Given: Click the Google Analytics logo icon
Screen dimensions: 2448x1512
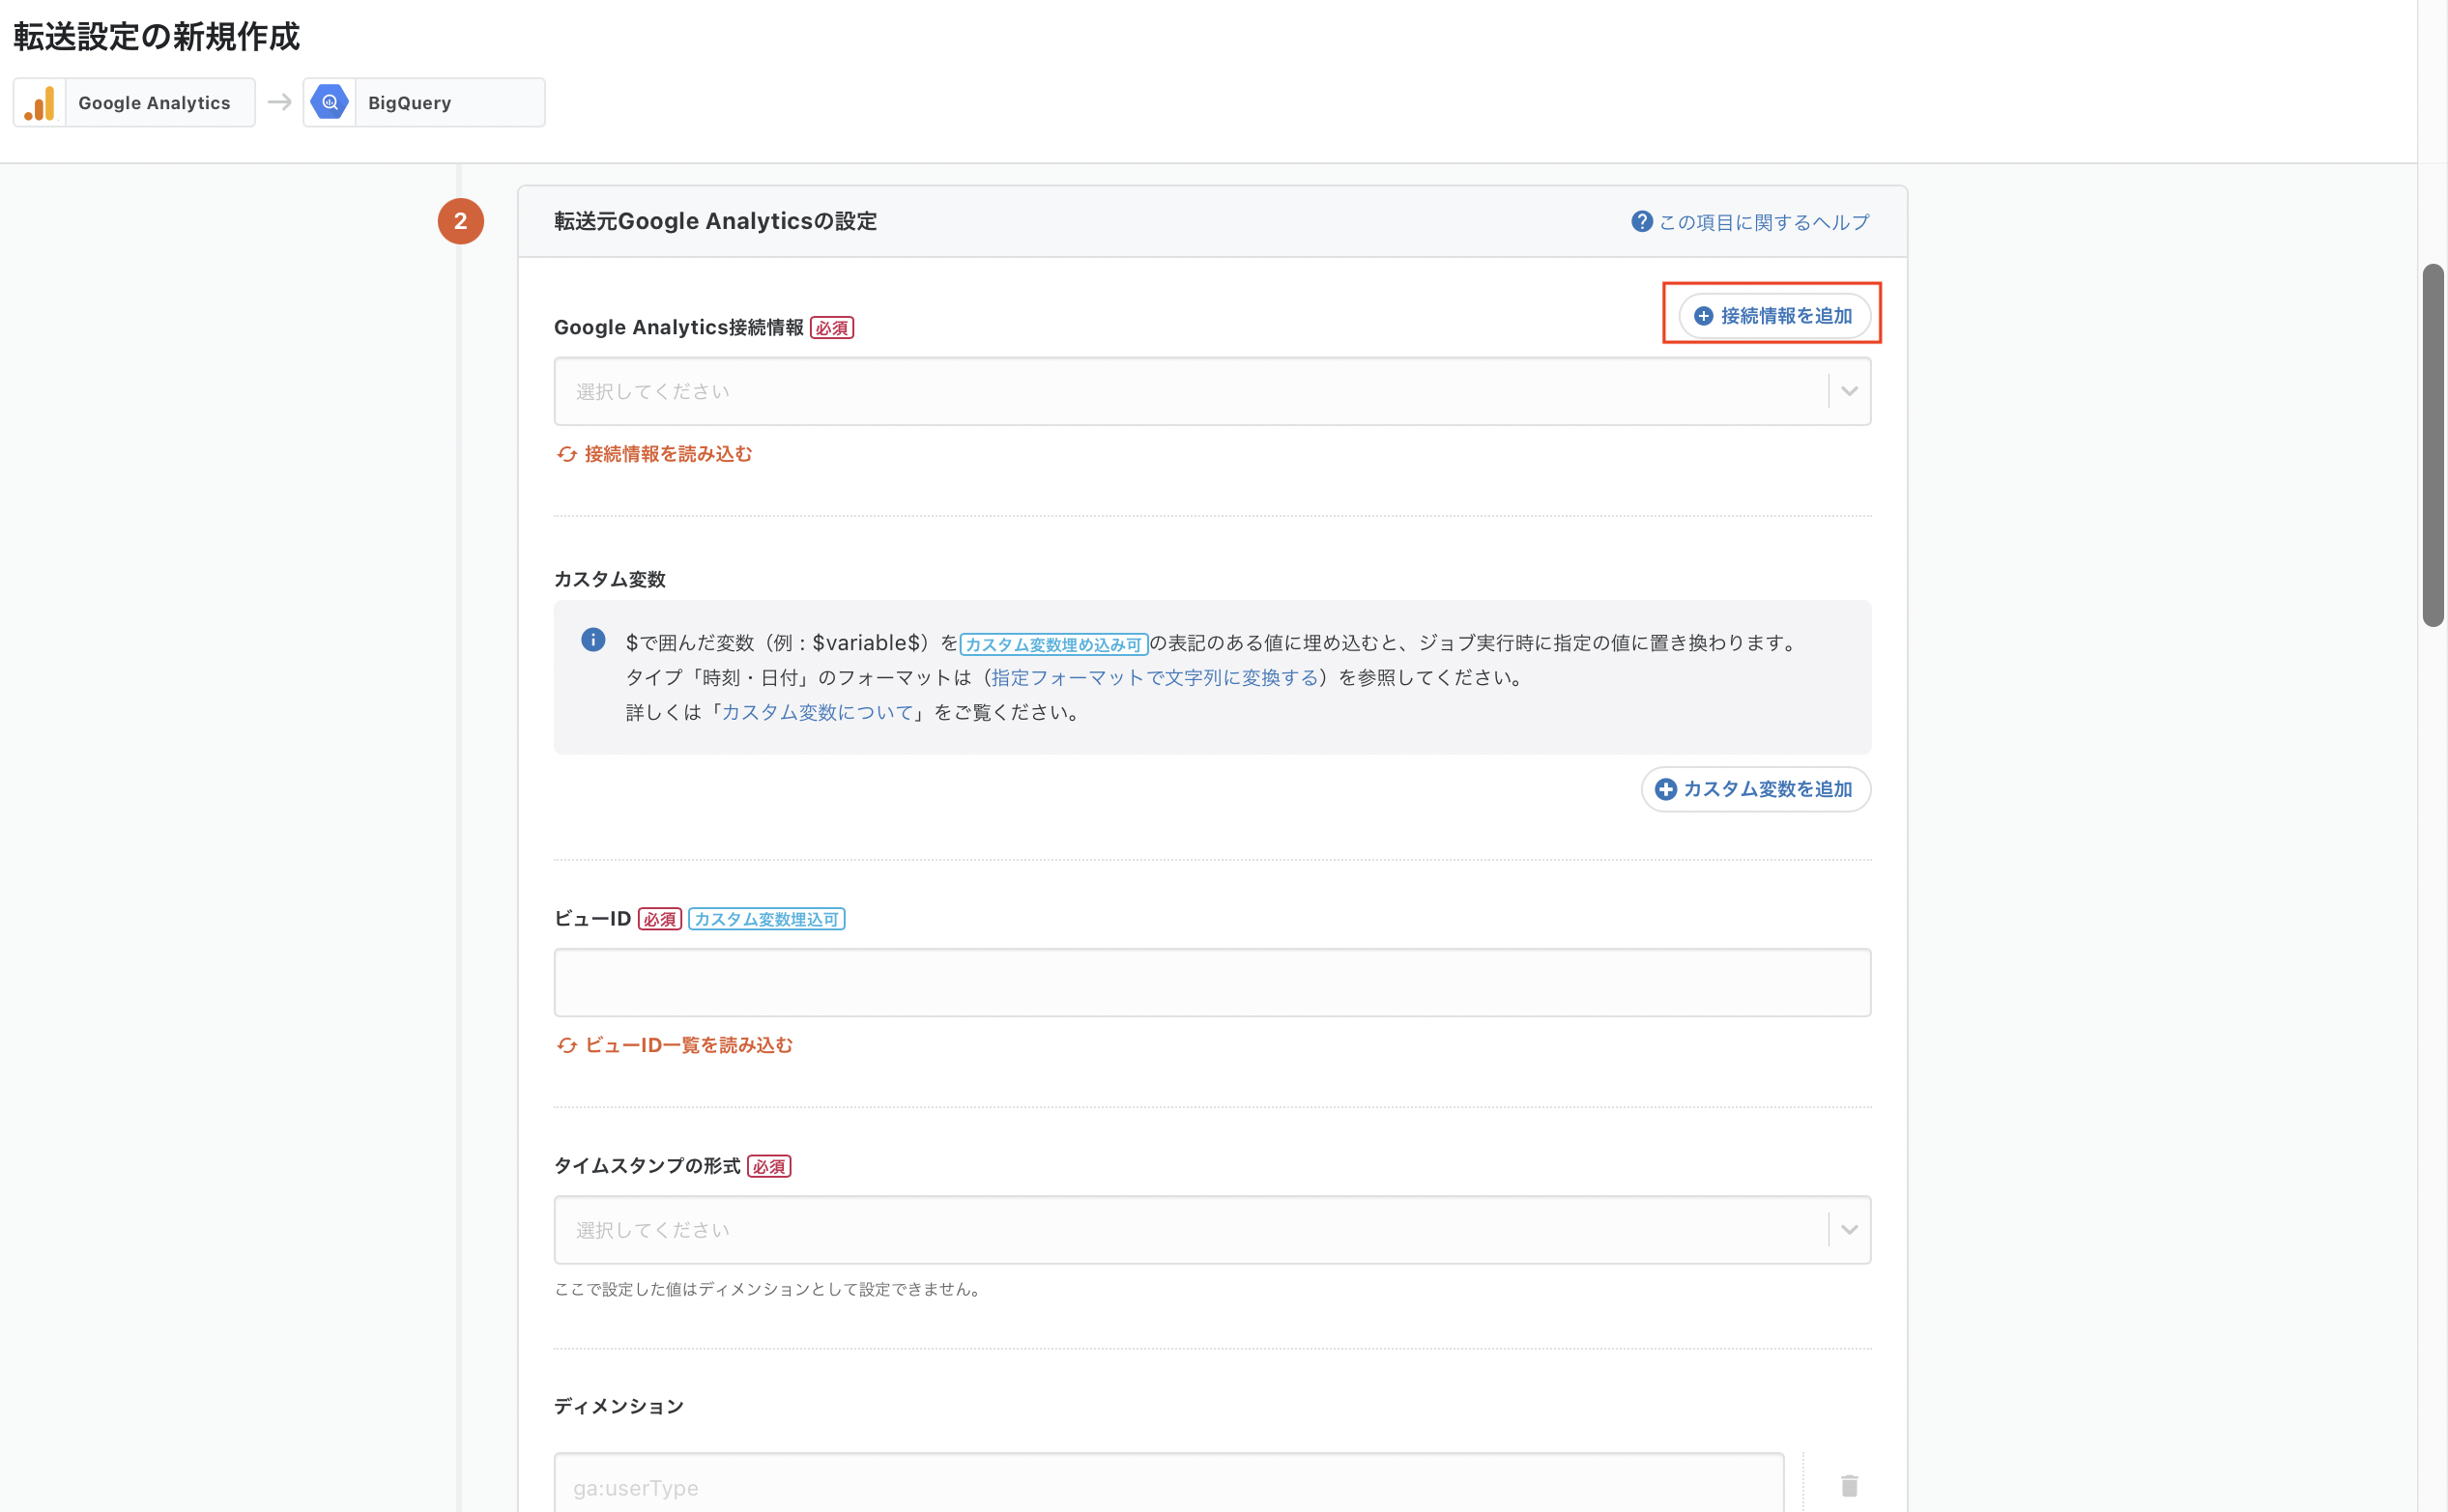Looking at the screenshot, I should pyautogui.click(x=40, y=103).
